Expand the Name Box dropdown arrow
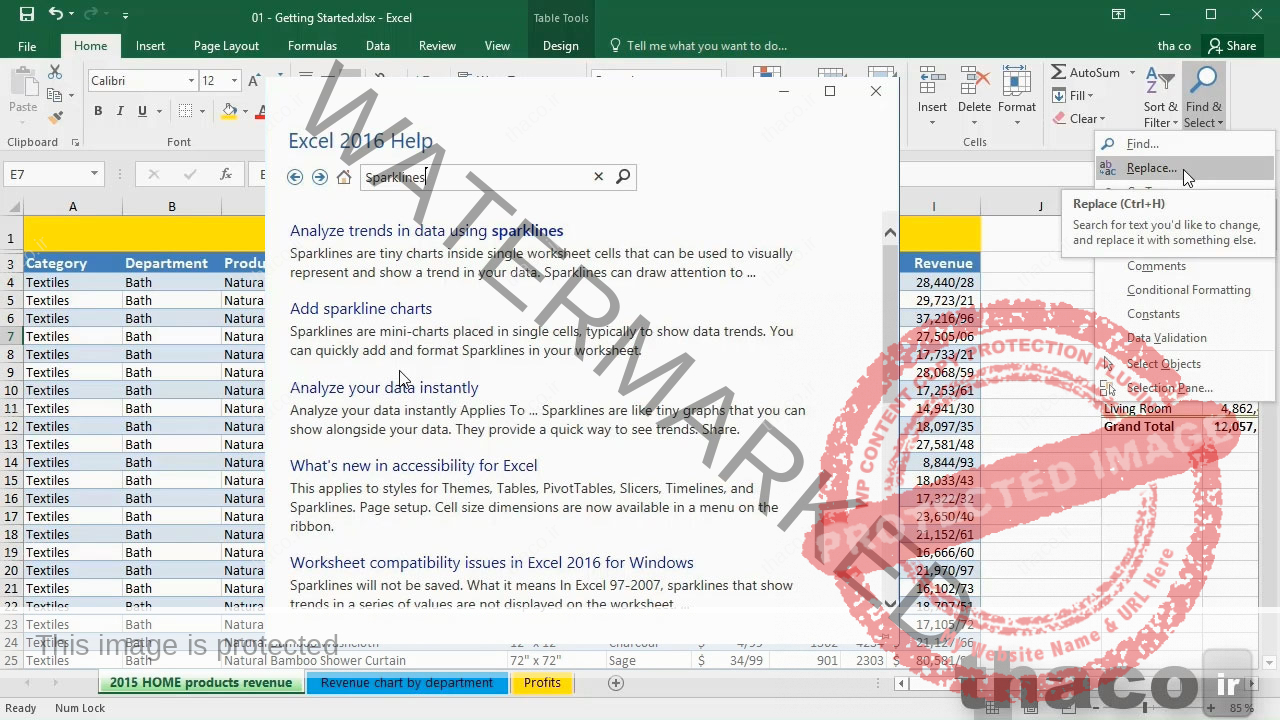1280x720 pixels. 94,174
